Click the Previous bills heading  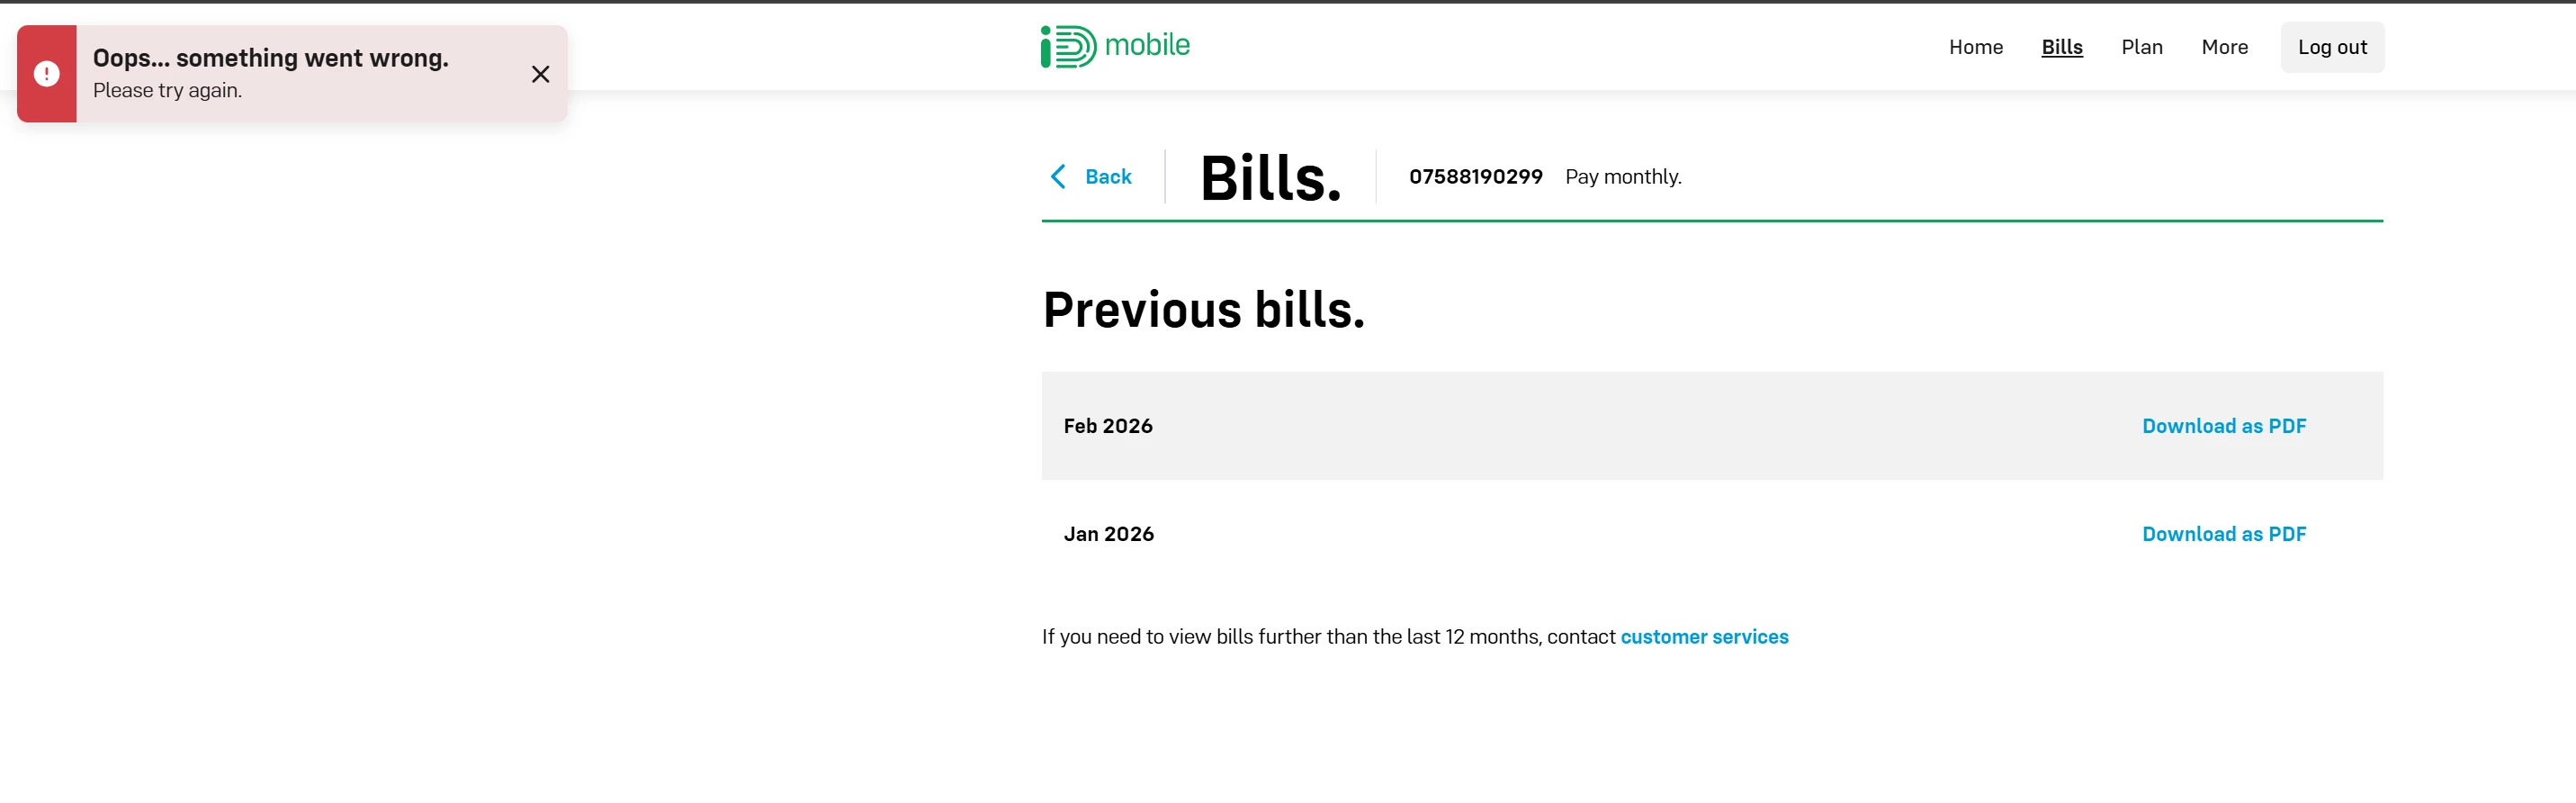pos(1203,310)
